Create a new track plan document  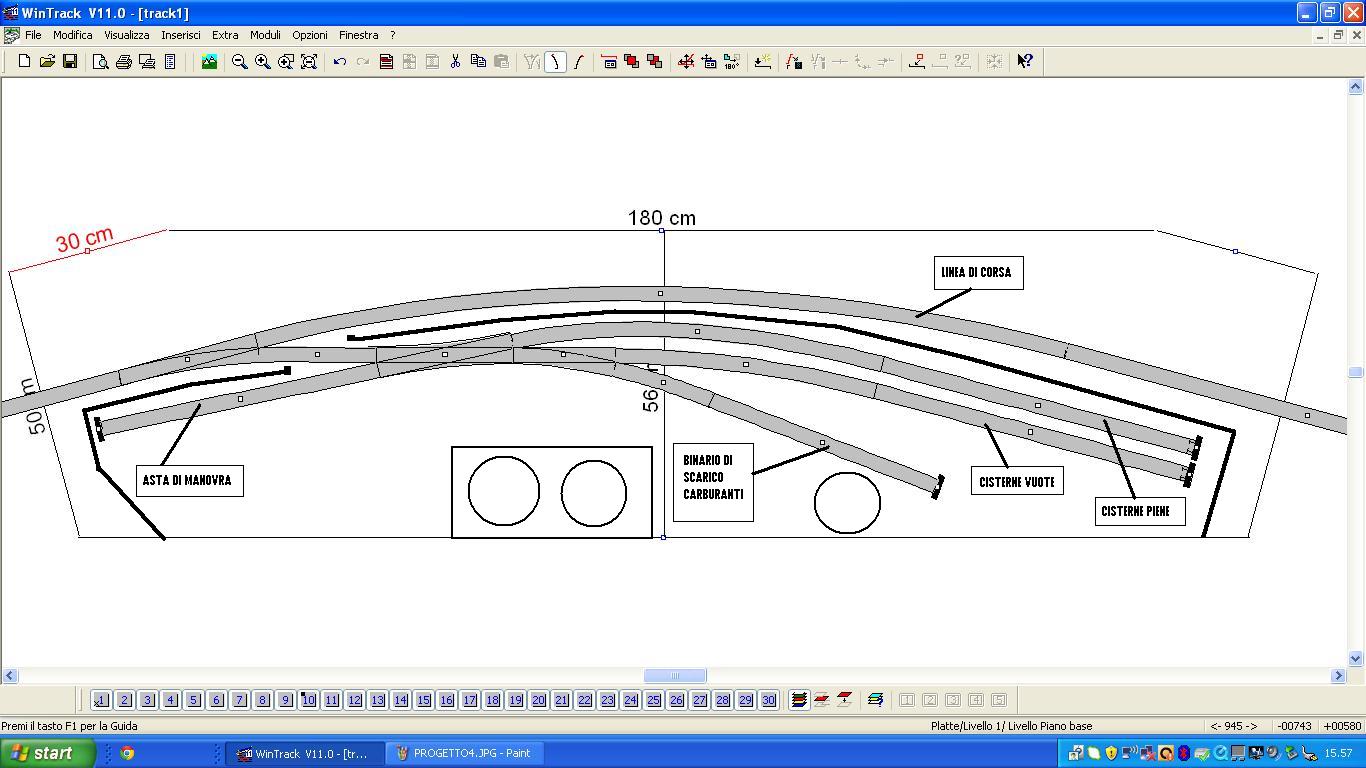point(24,62)
